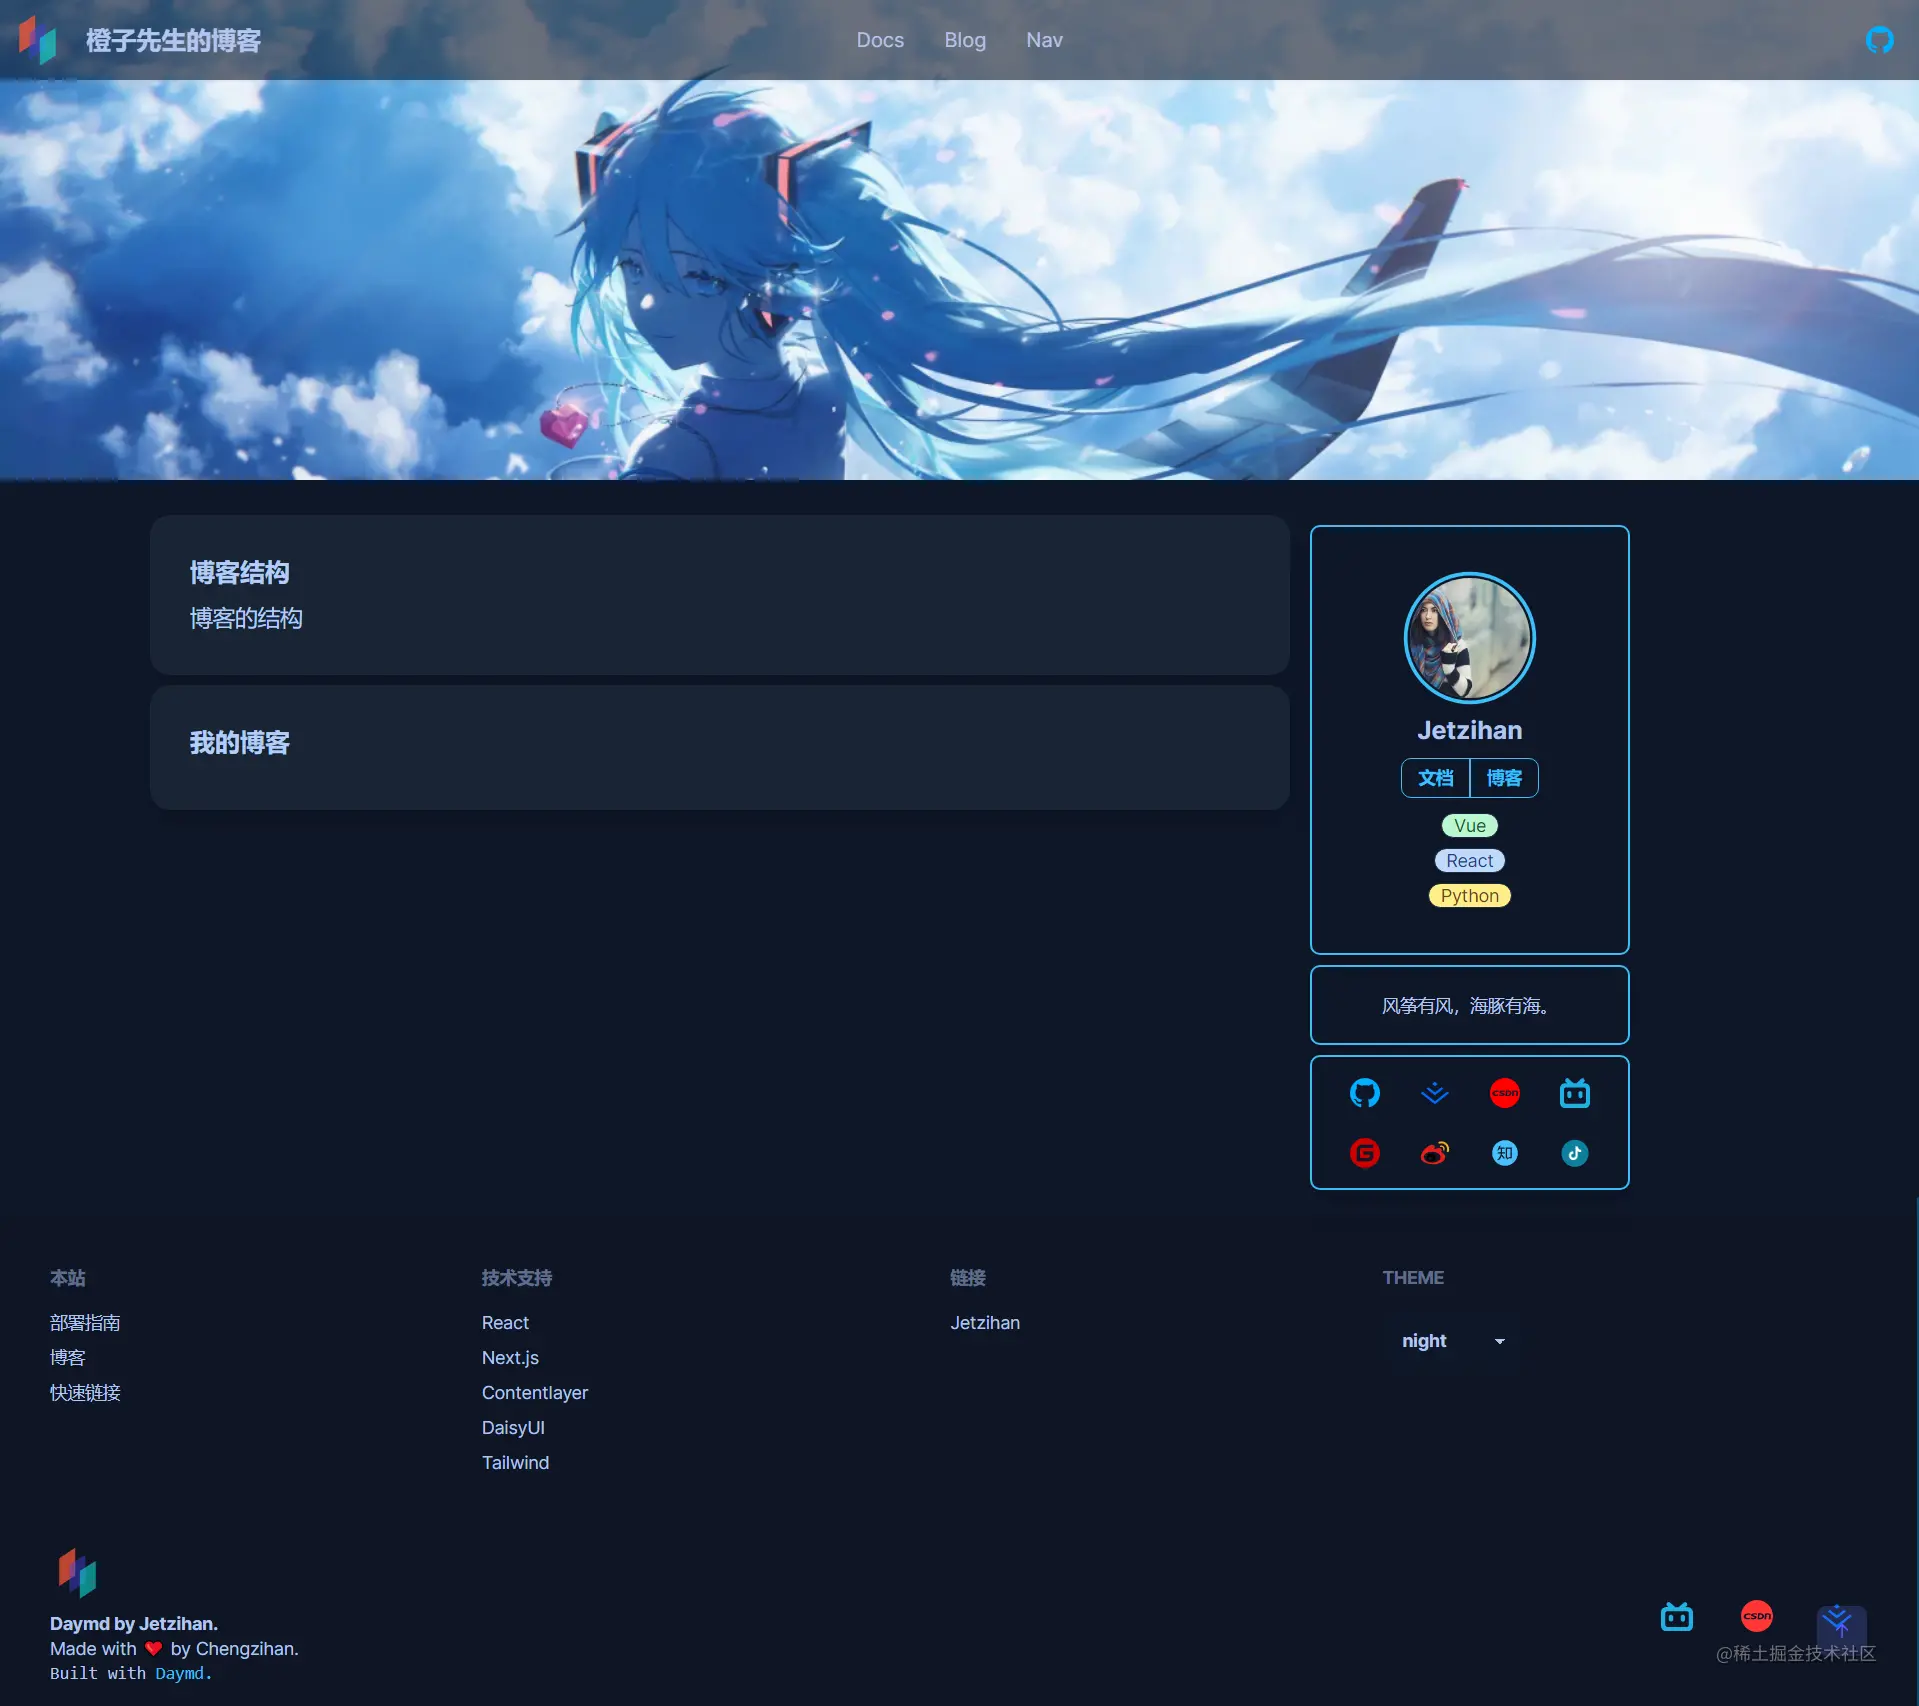Viewport: 1919px width, 1706px height.
Task: Open CSDN from the social links card
Action: pyautogui.click(x=1504, y=1093)
